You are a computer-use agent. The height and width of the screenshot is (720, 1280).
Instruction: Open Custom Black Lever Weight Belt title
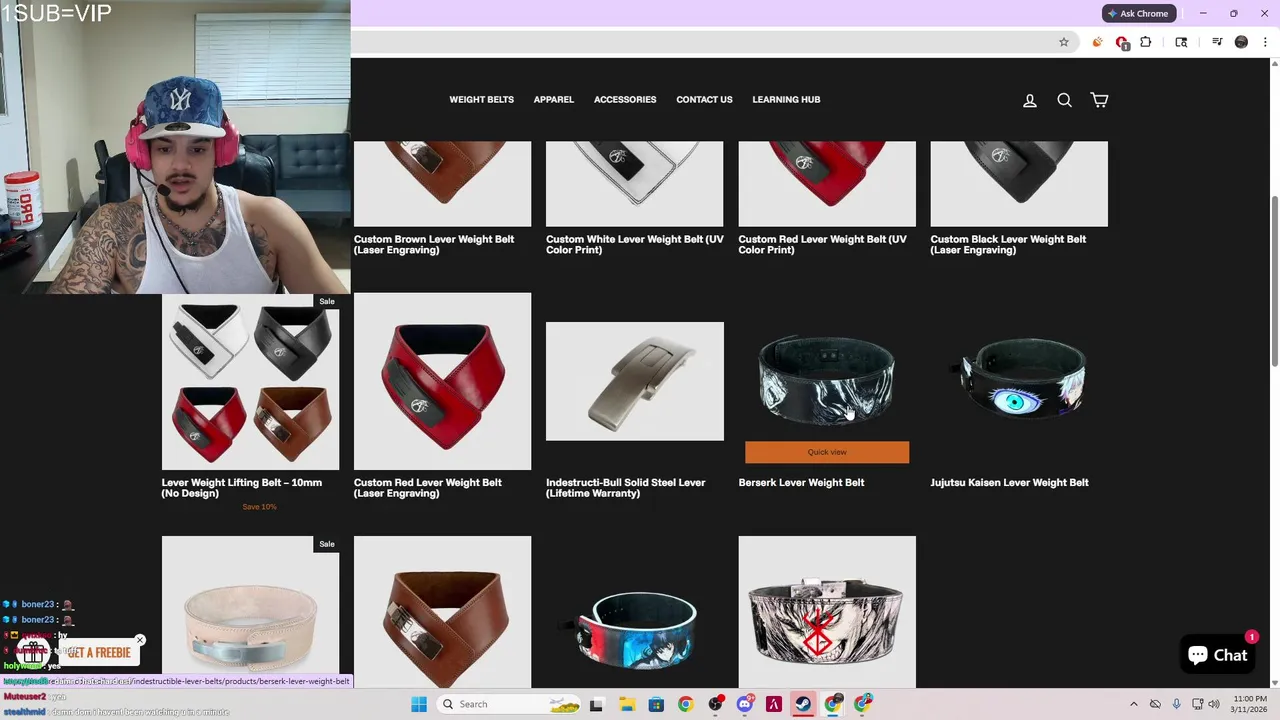pos(1008,245)
